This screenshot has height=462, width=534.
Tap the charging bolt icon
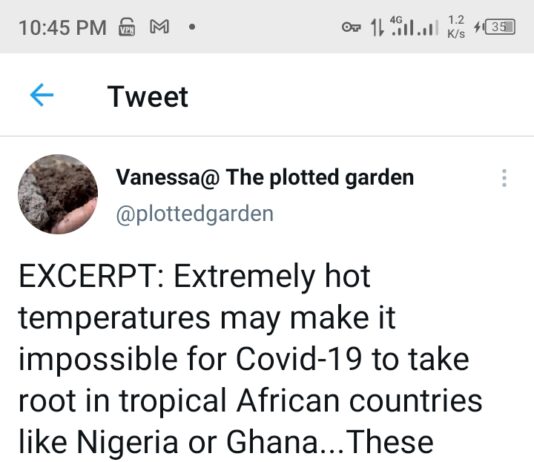(x=477, y=26)
